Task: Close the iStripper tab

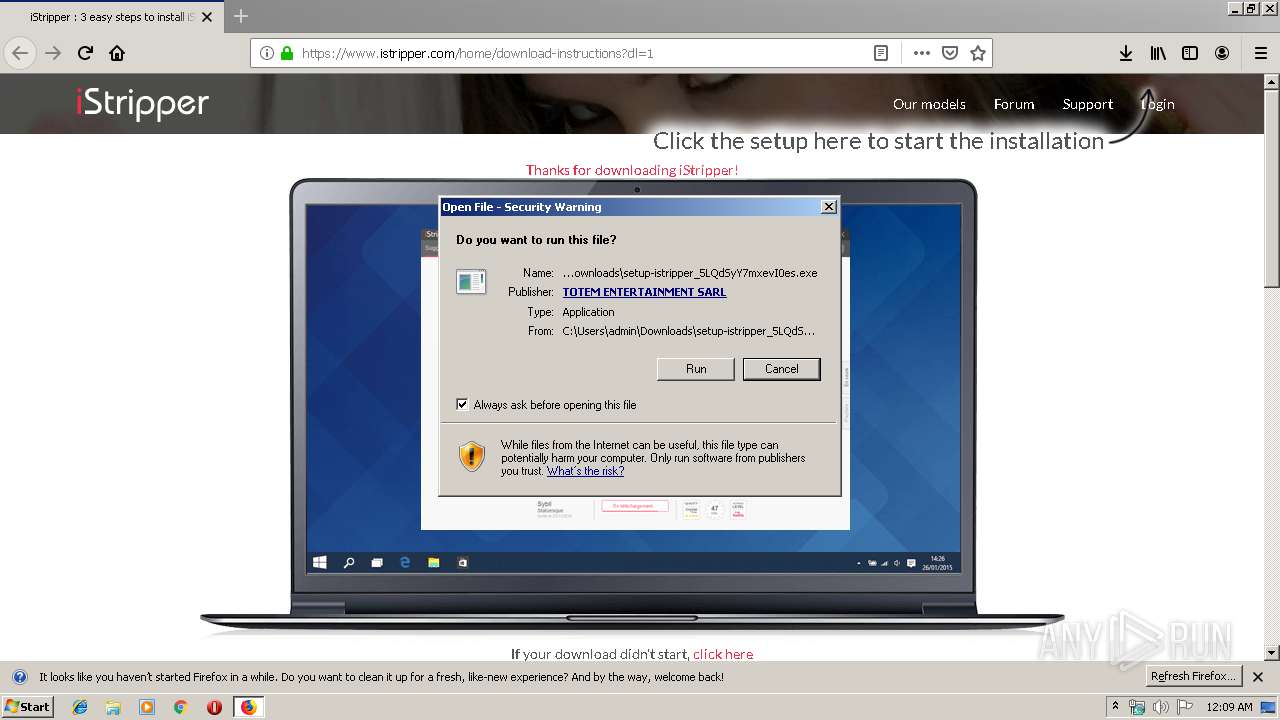Action: (x=207, y=17)
